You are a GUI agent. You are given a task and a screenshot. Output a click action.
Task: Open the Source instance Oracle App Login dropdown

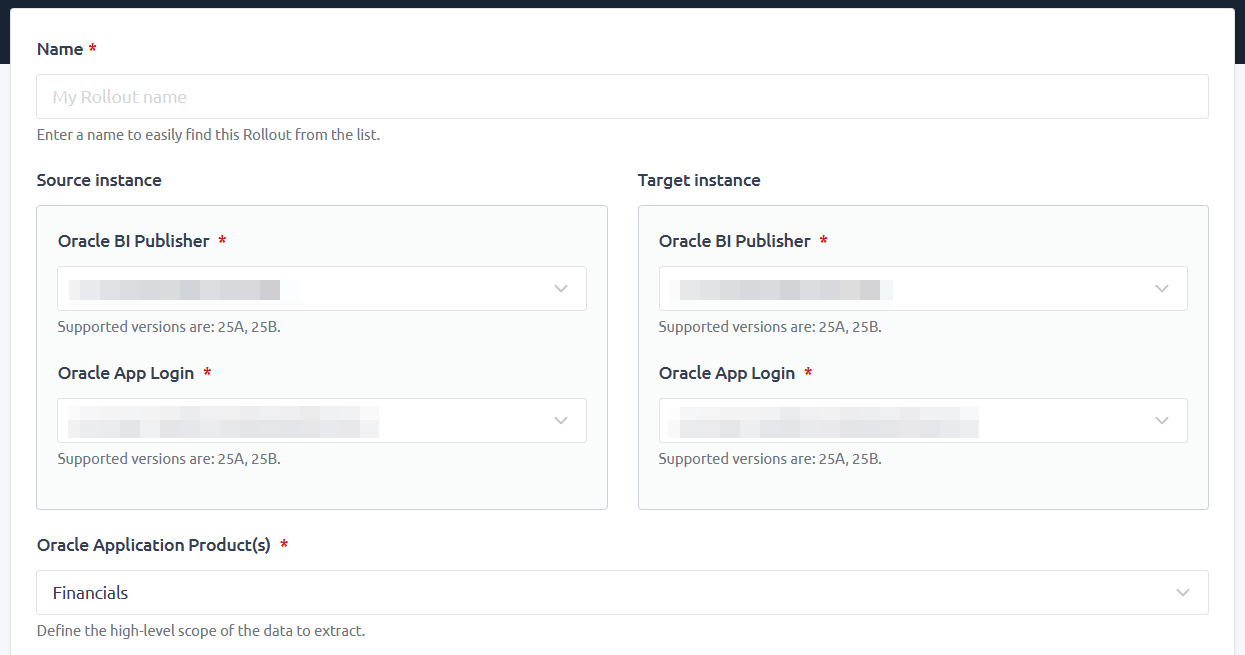pos(322,421)
